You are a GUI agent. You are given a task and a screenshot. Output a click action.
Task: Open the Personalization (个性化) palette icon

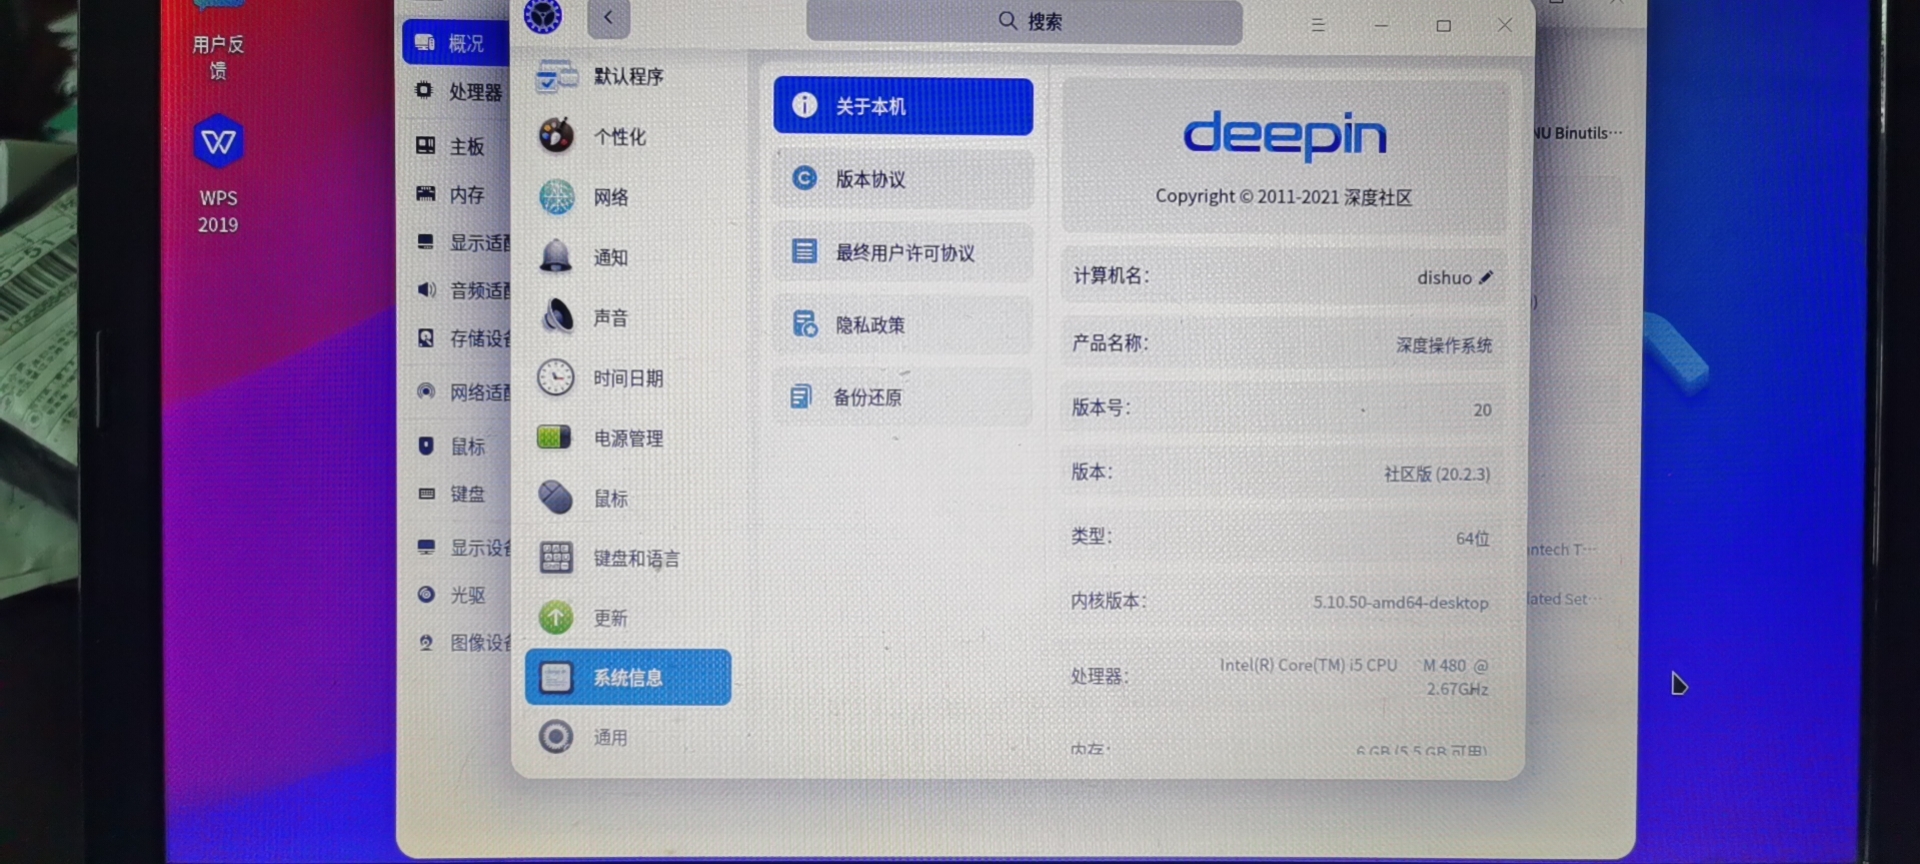click(557, 136)
